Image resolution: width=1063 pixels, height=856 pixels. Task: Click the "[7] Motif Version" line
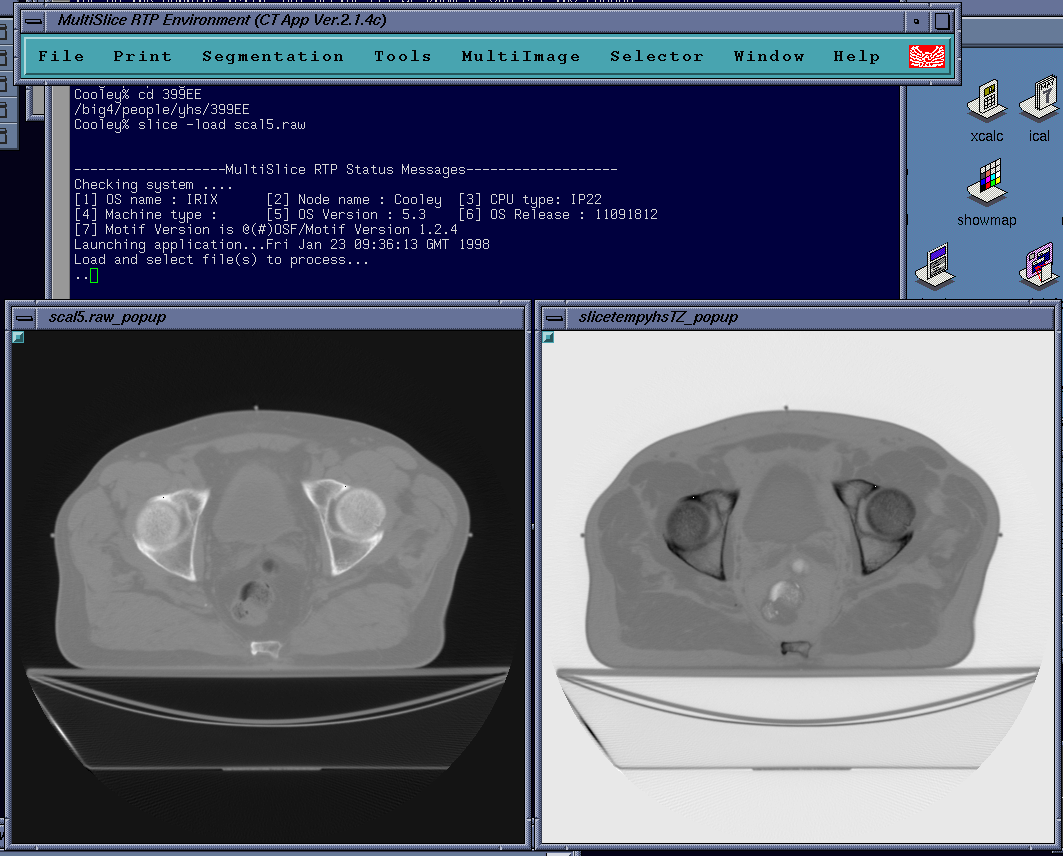point(266,230)
